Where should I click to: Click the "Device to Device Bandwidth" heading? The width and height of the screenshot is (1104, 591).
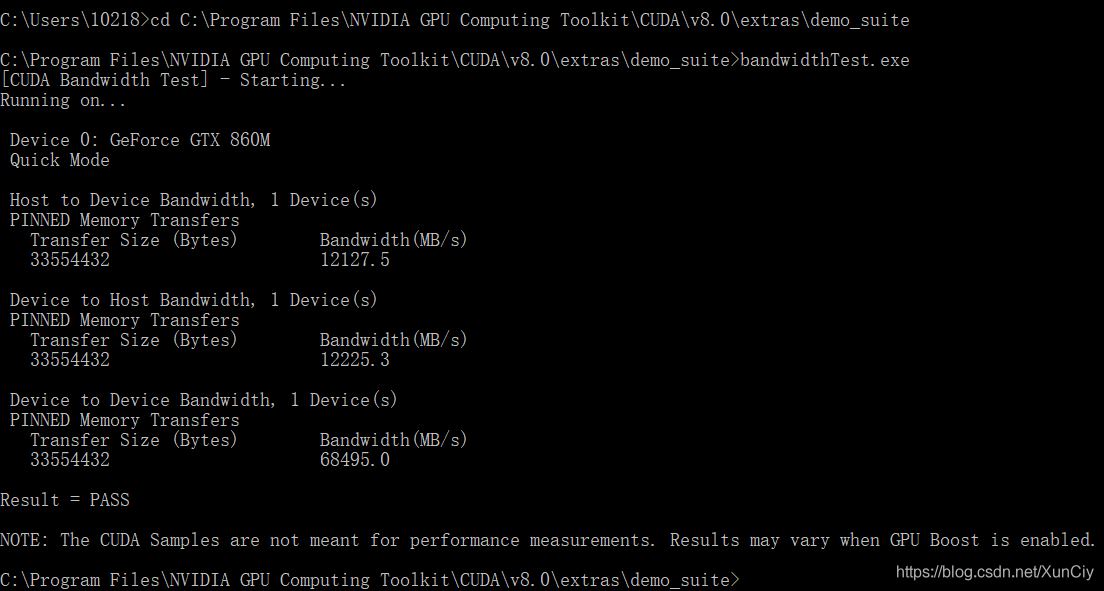[x=142, y=400]
